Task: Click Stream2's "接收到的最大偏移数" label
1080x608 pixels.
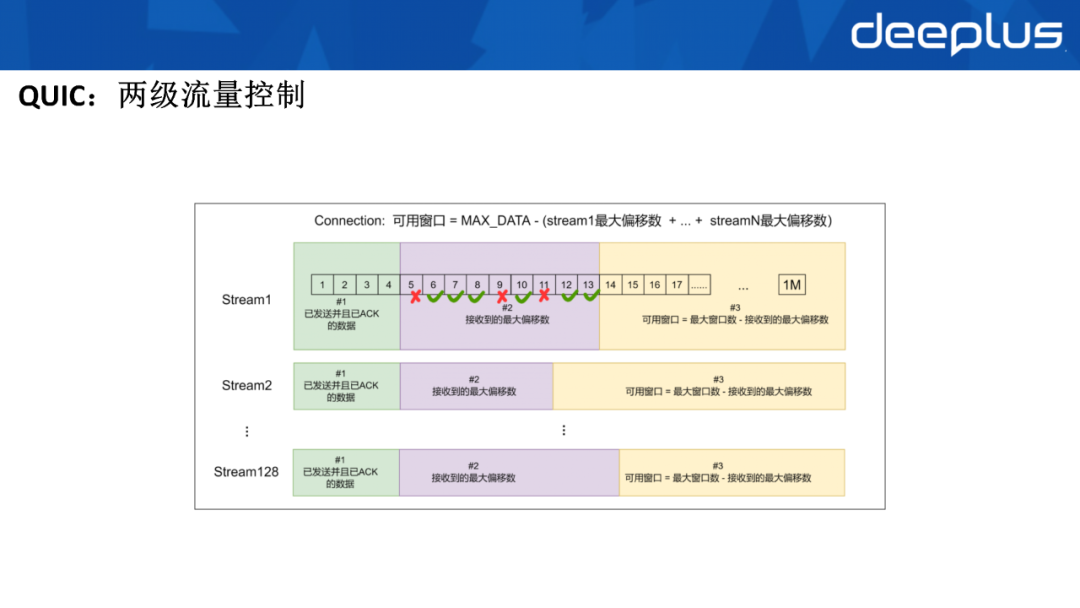Action: 474,391
